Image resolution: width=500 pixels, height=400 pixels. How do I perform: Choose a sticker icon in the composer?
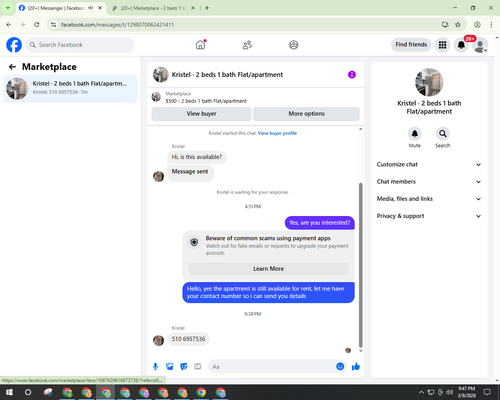pyautogui.click(x=183, y=367)
